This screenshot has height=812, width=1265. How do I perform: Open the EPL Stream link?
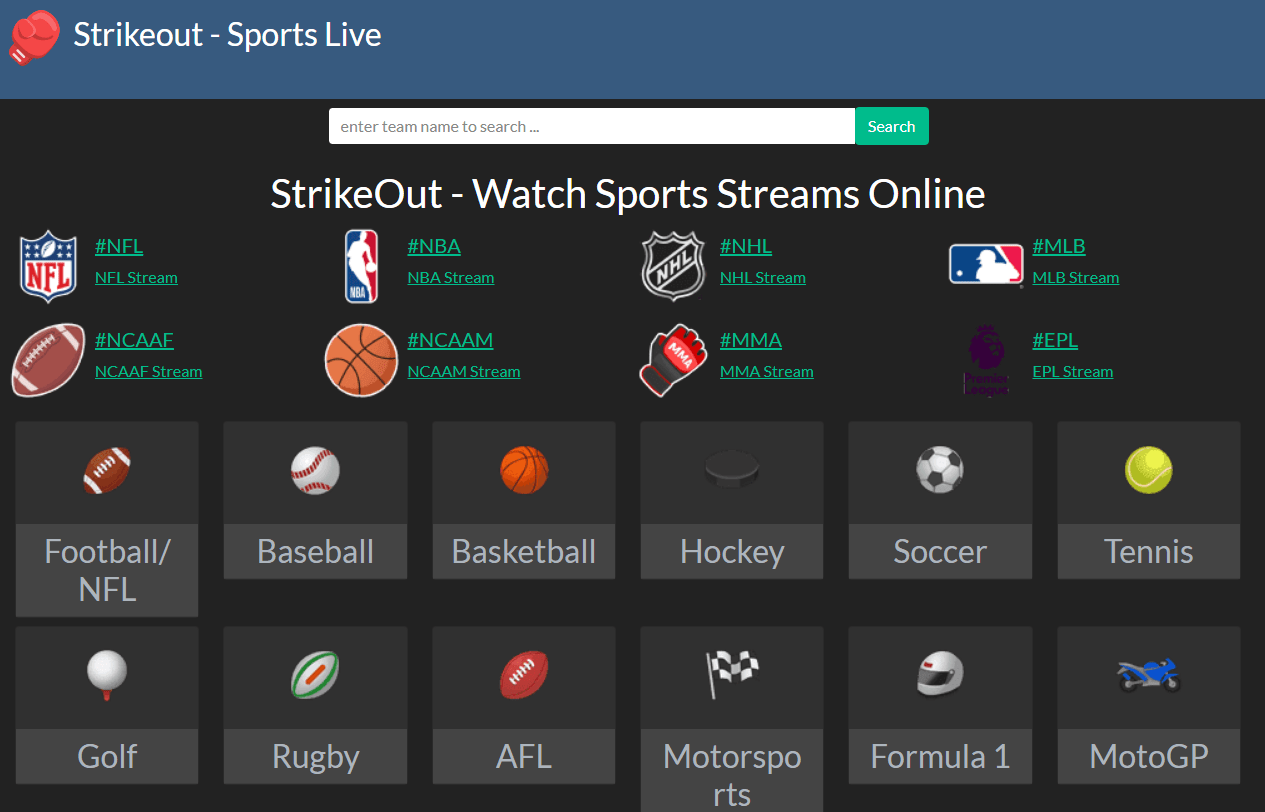1073,372
